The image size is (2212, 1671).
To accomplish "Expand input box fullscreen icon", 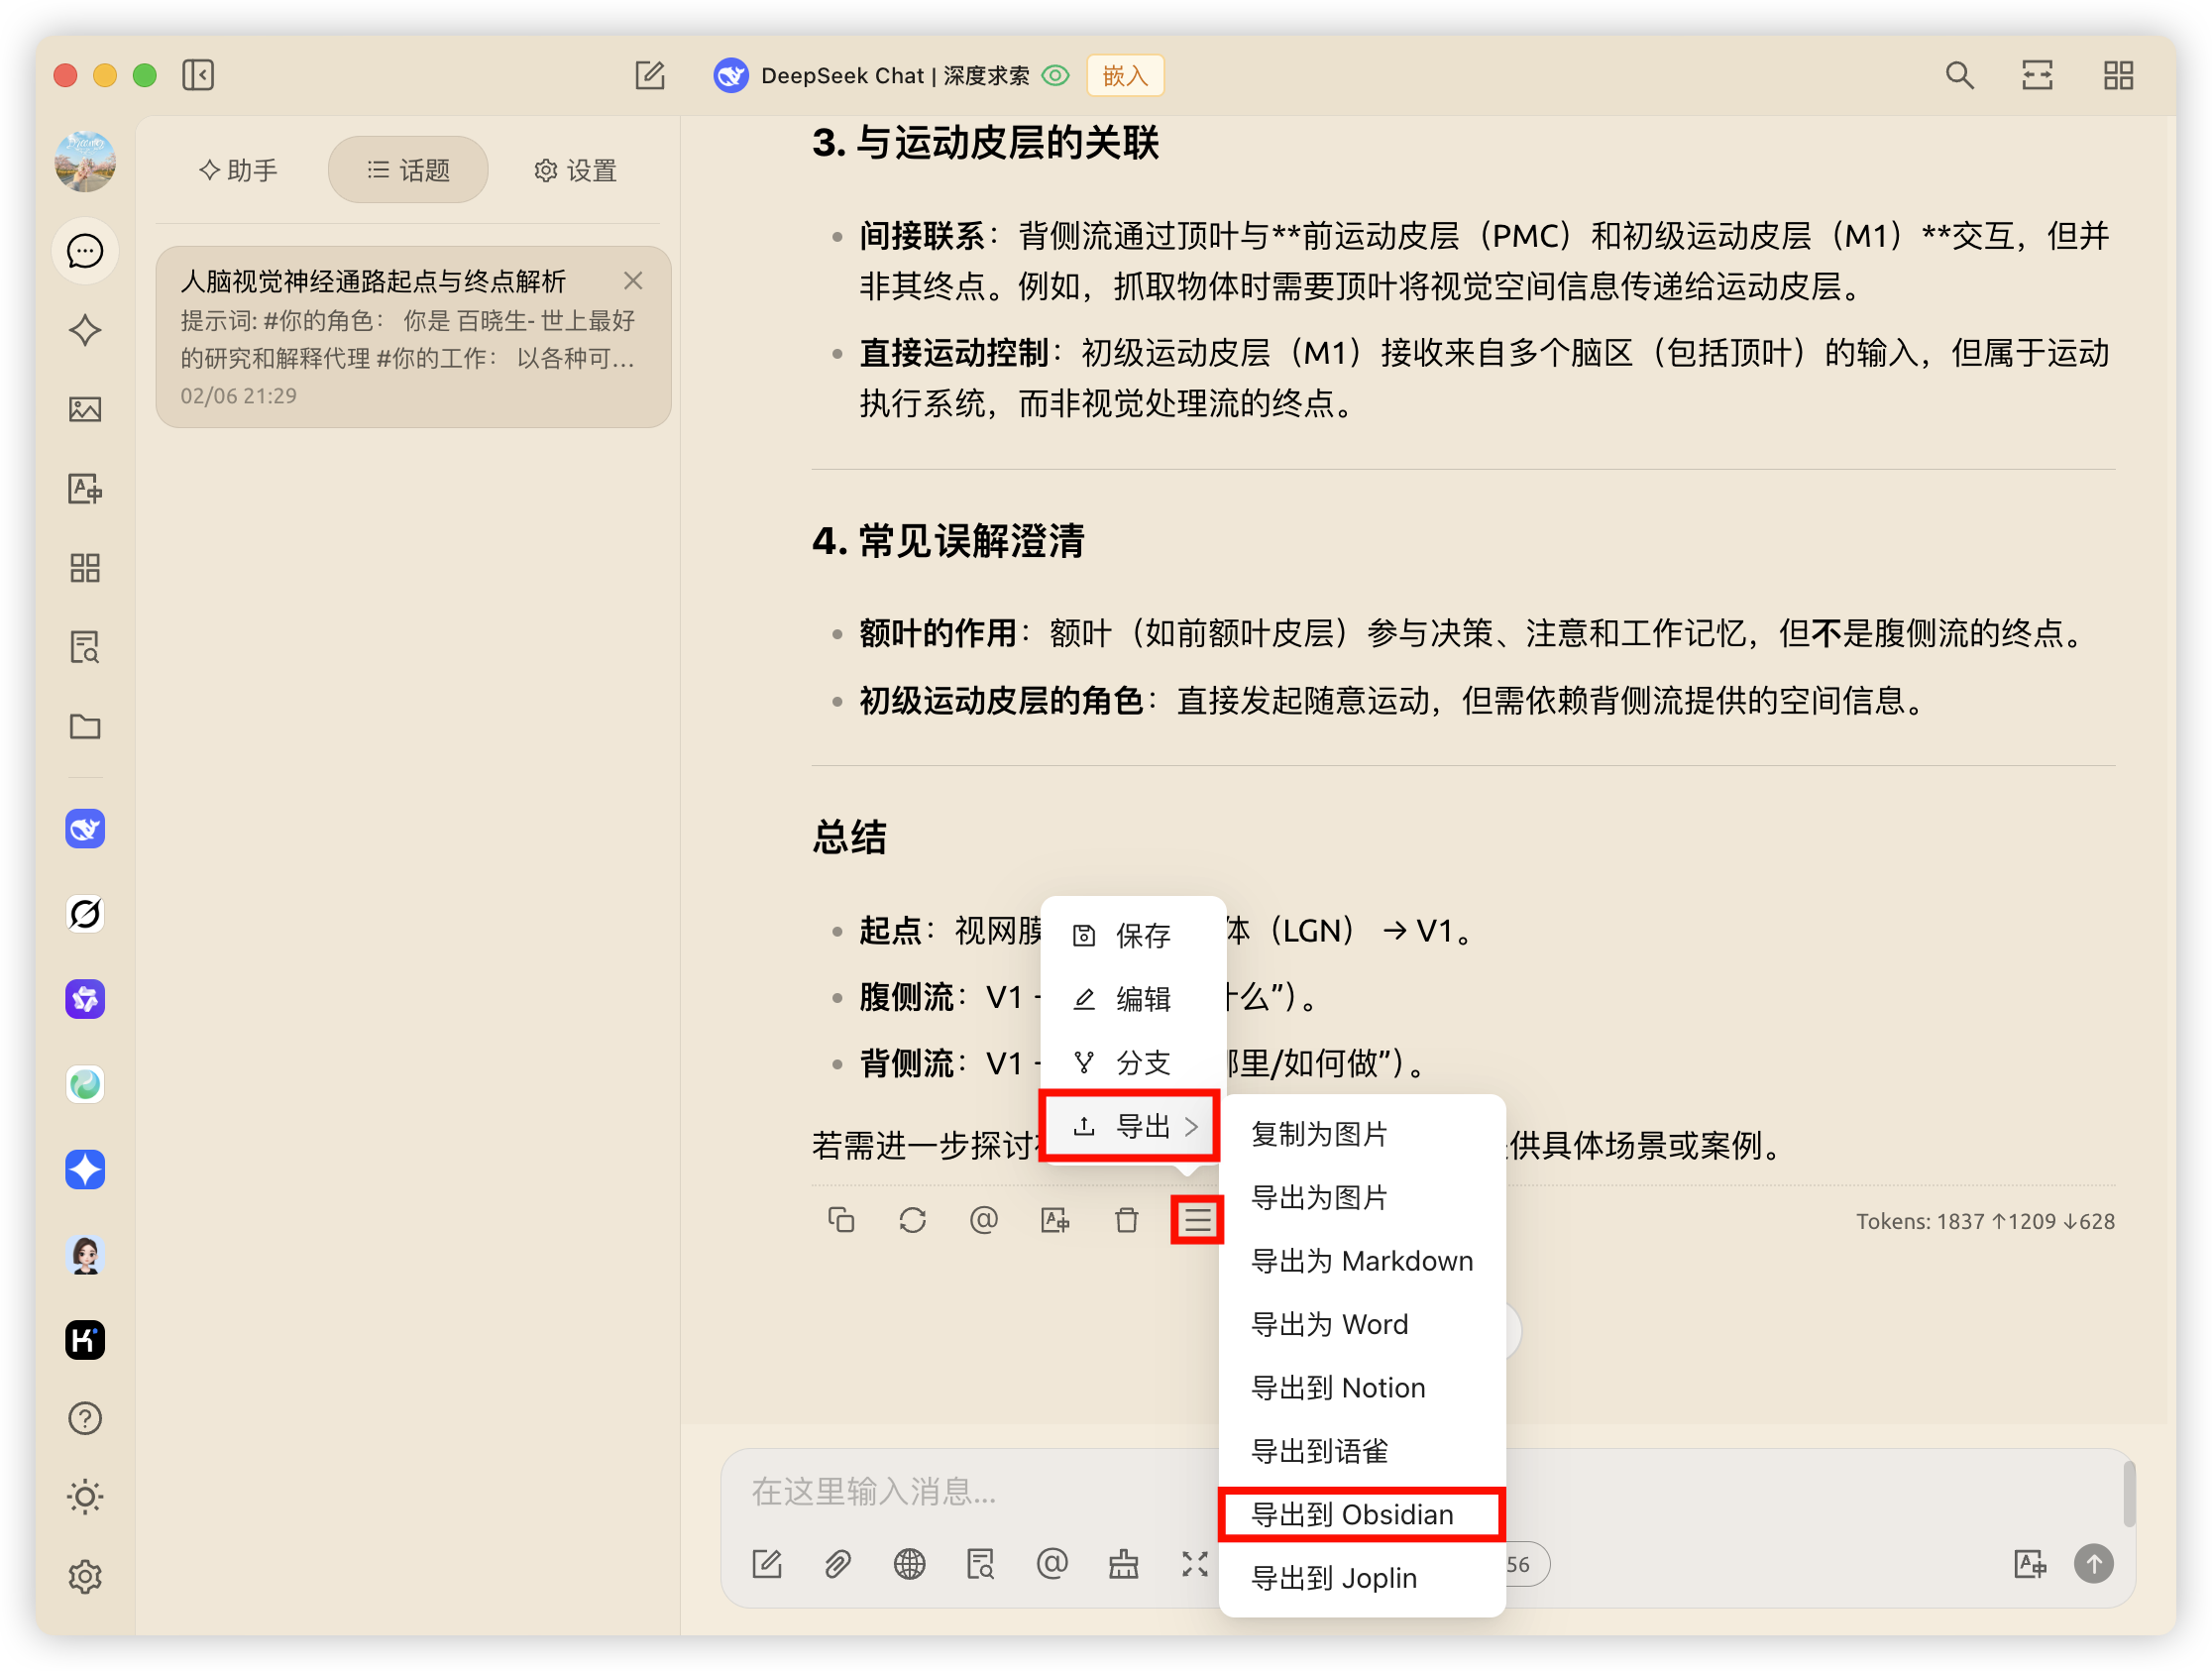I will 1194,1564.
